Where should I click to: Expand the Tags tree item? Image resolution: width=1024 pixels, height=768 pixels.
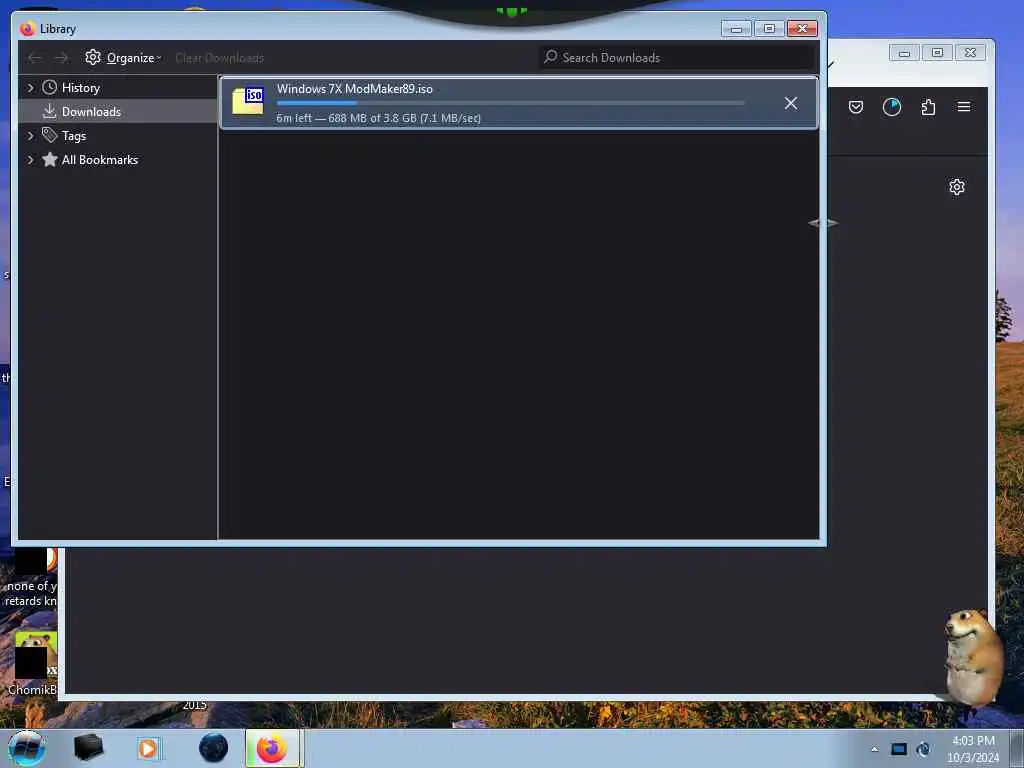pos(30,136)
